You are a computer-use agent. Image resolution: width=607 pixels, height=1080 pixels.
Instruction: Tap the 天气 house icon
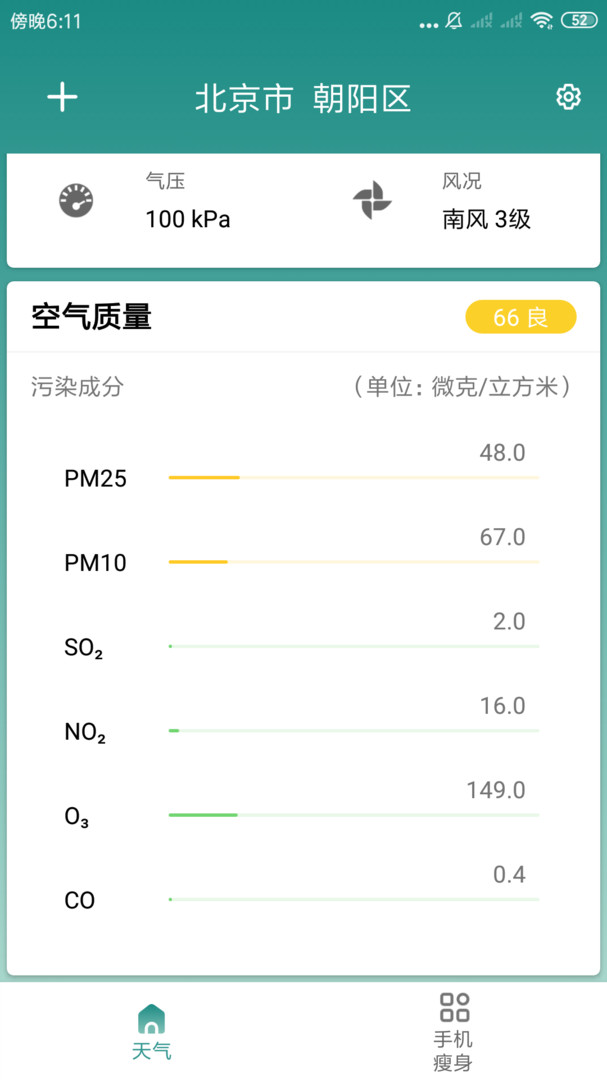151,1018
